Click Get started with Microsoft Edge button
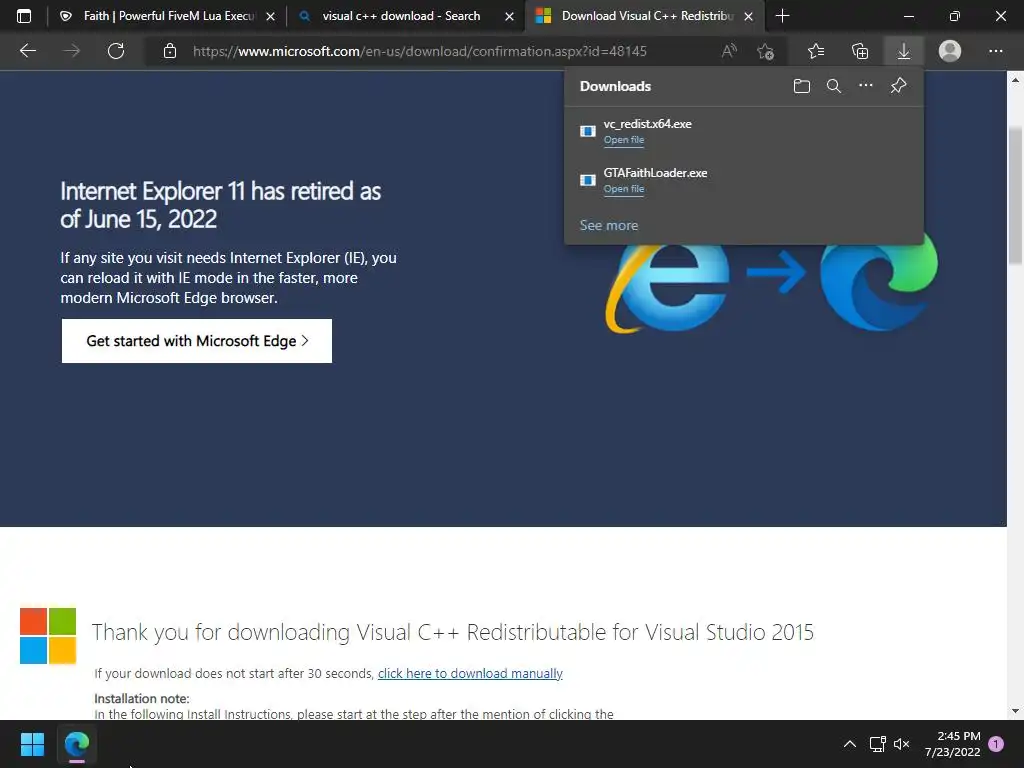1024x768 pixels. tap(197, 341)
